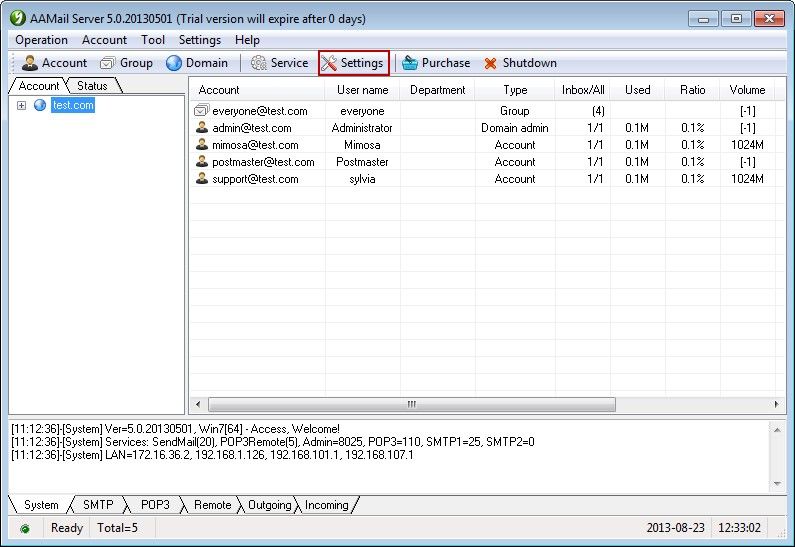Switch to the System log tab
Viewport: 795px width, 547px height.
pyautogui.click(x=41, y=505)
